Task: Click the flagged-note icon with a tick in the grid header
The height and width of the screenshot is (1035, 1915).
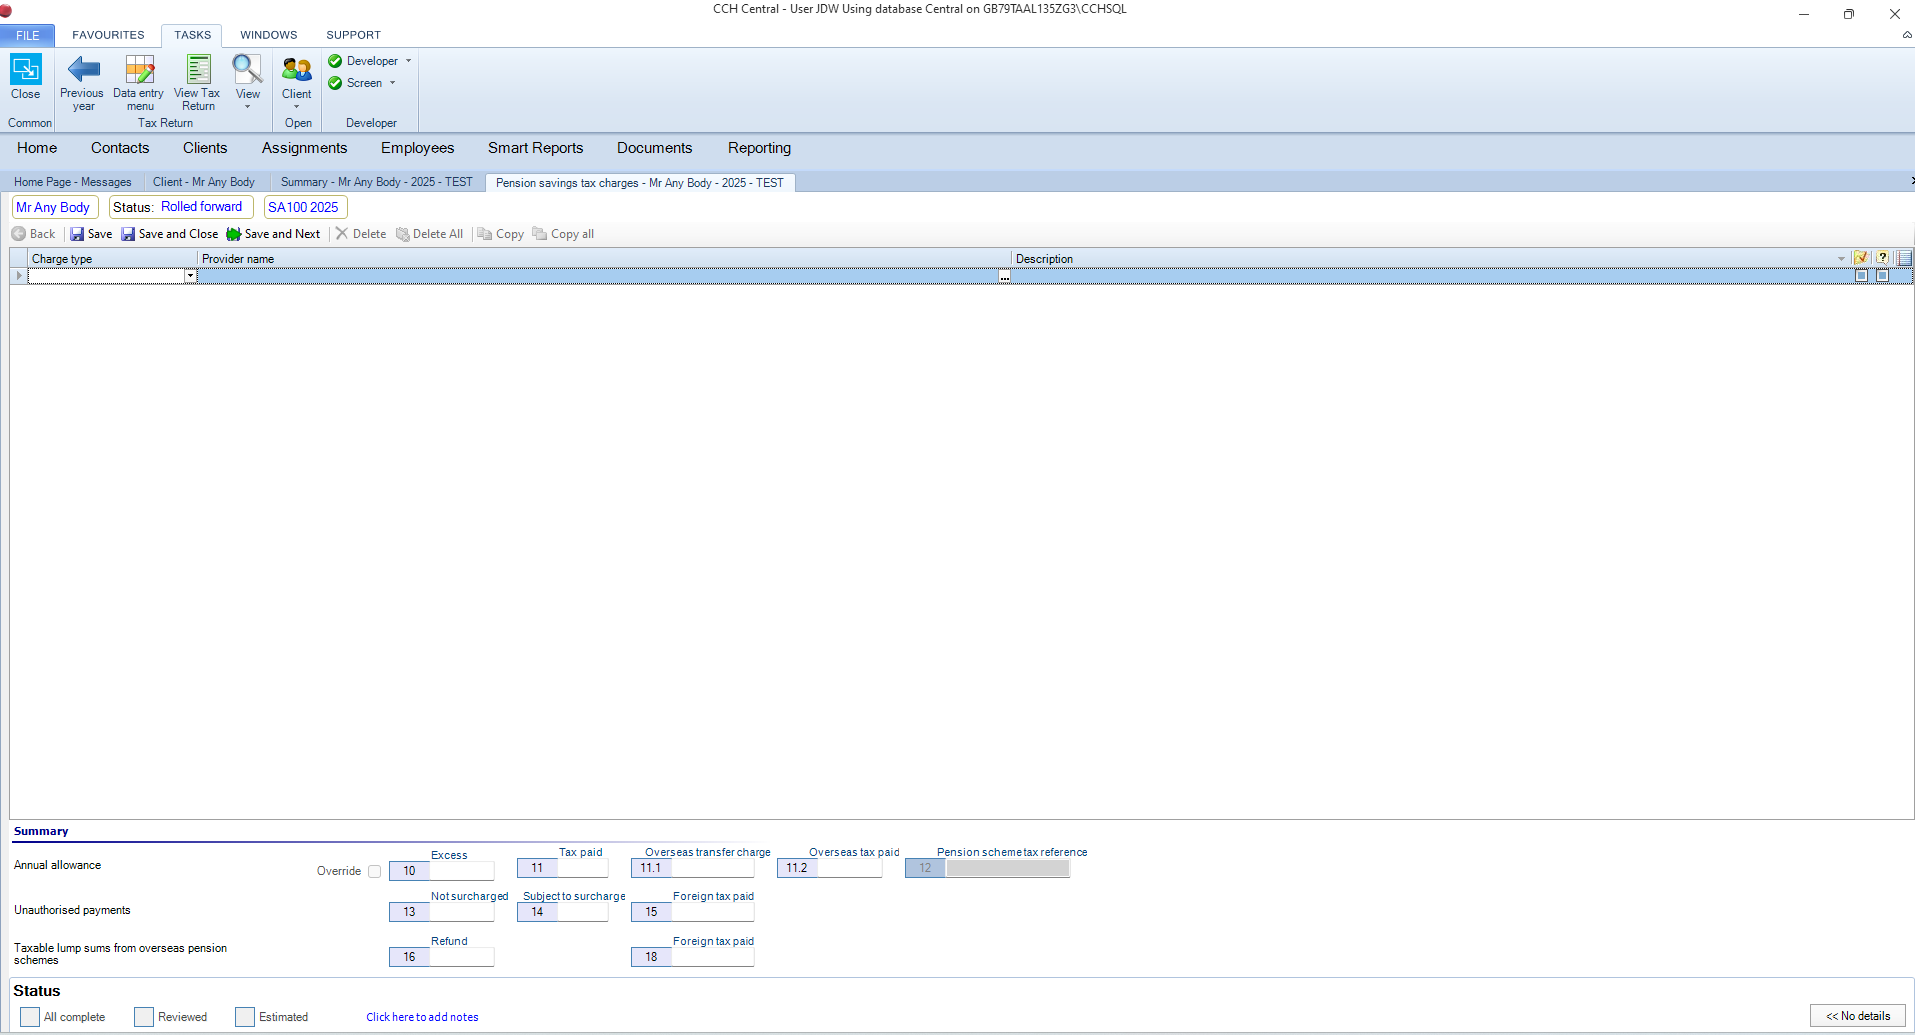Action: click(x=1861, y=258)
